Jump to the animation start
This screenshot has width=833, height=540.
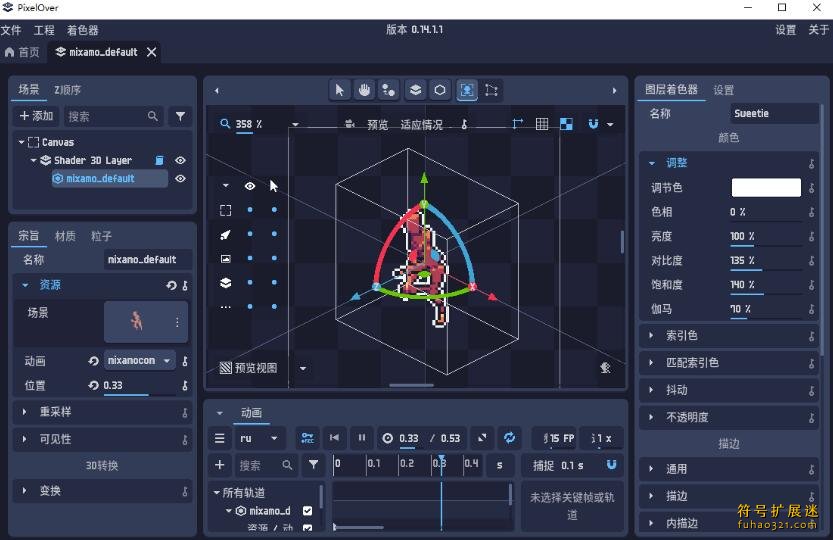point(335,438)
